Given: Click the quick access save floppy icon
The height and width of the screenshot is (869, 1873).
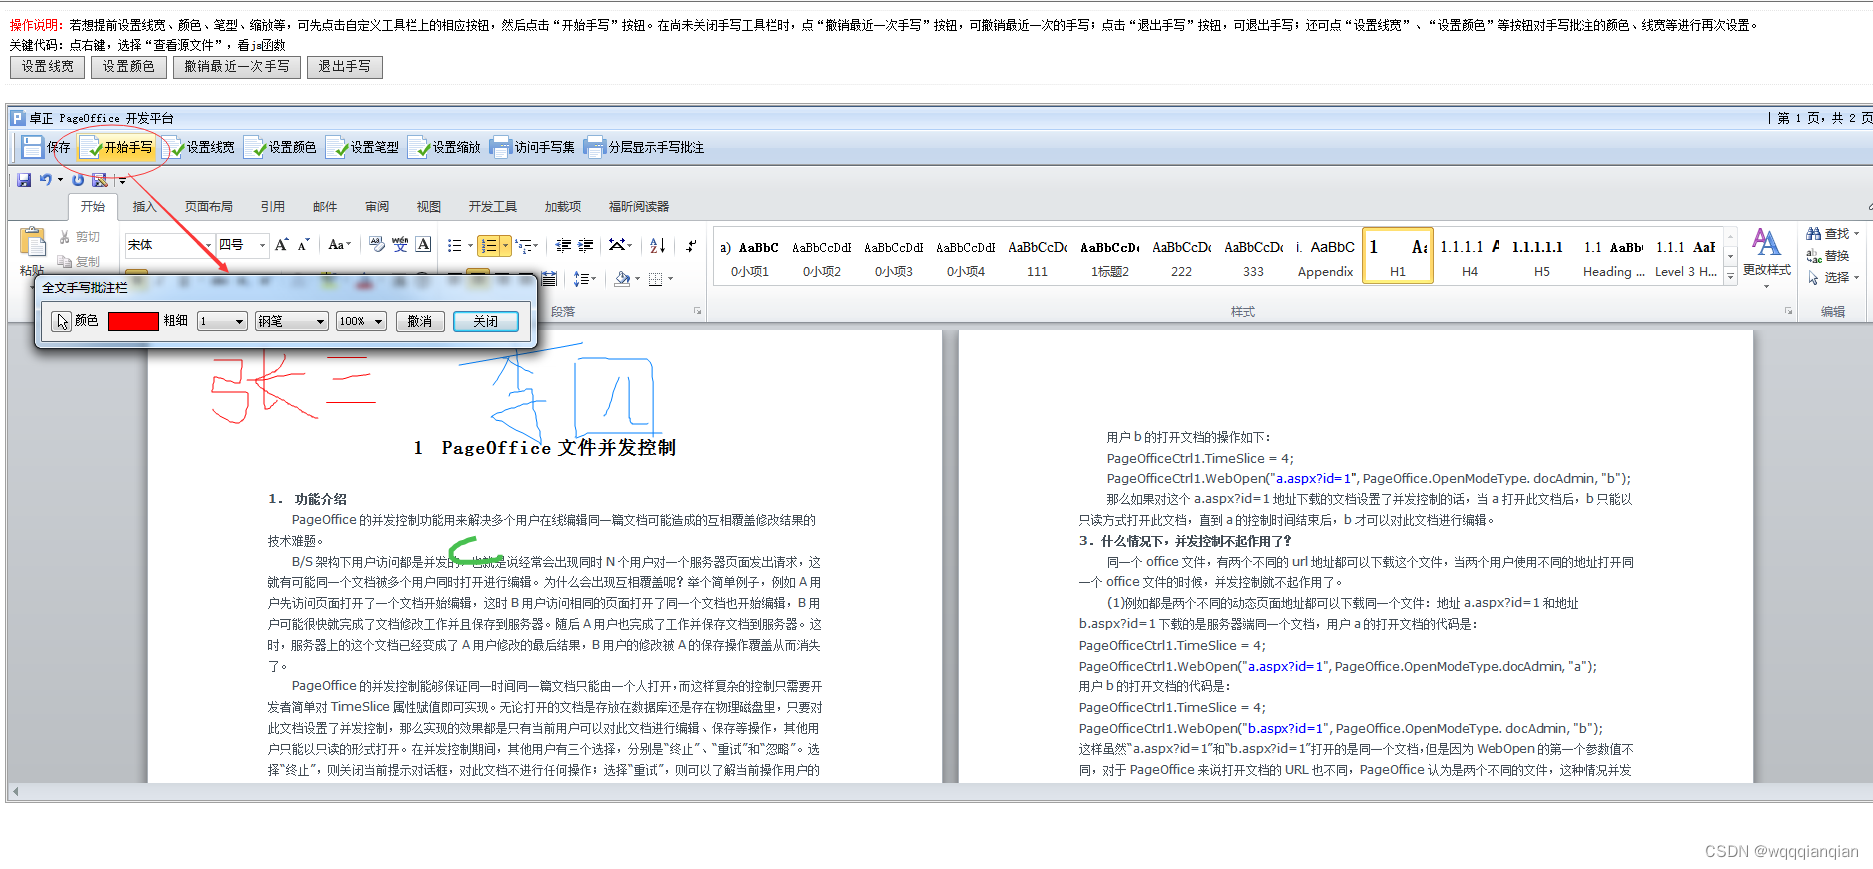Looking at the screenshot, I should pos(24,180).
